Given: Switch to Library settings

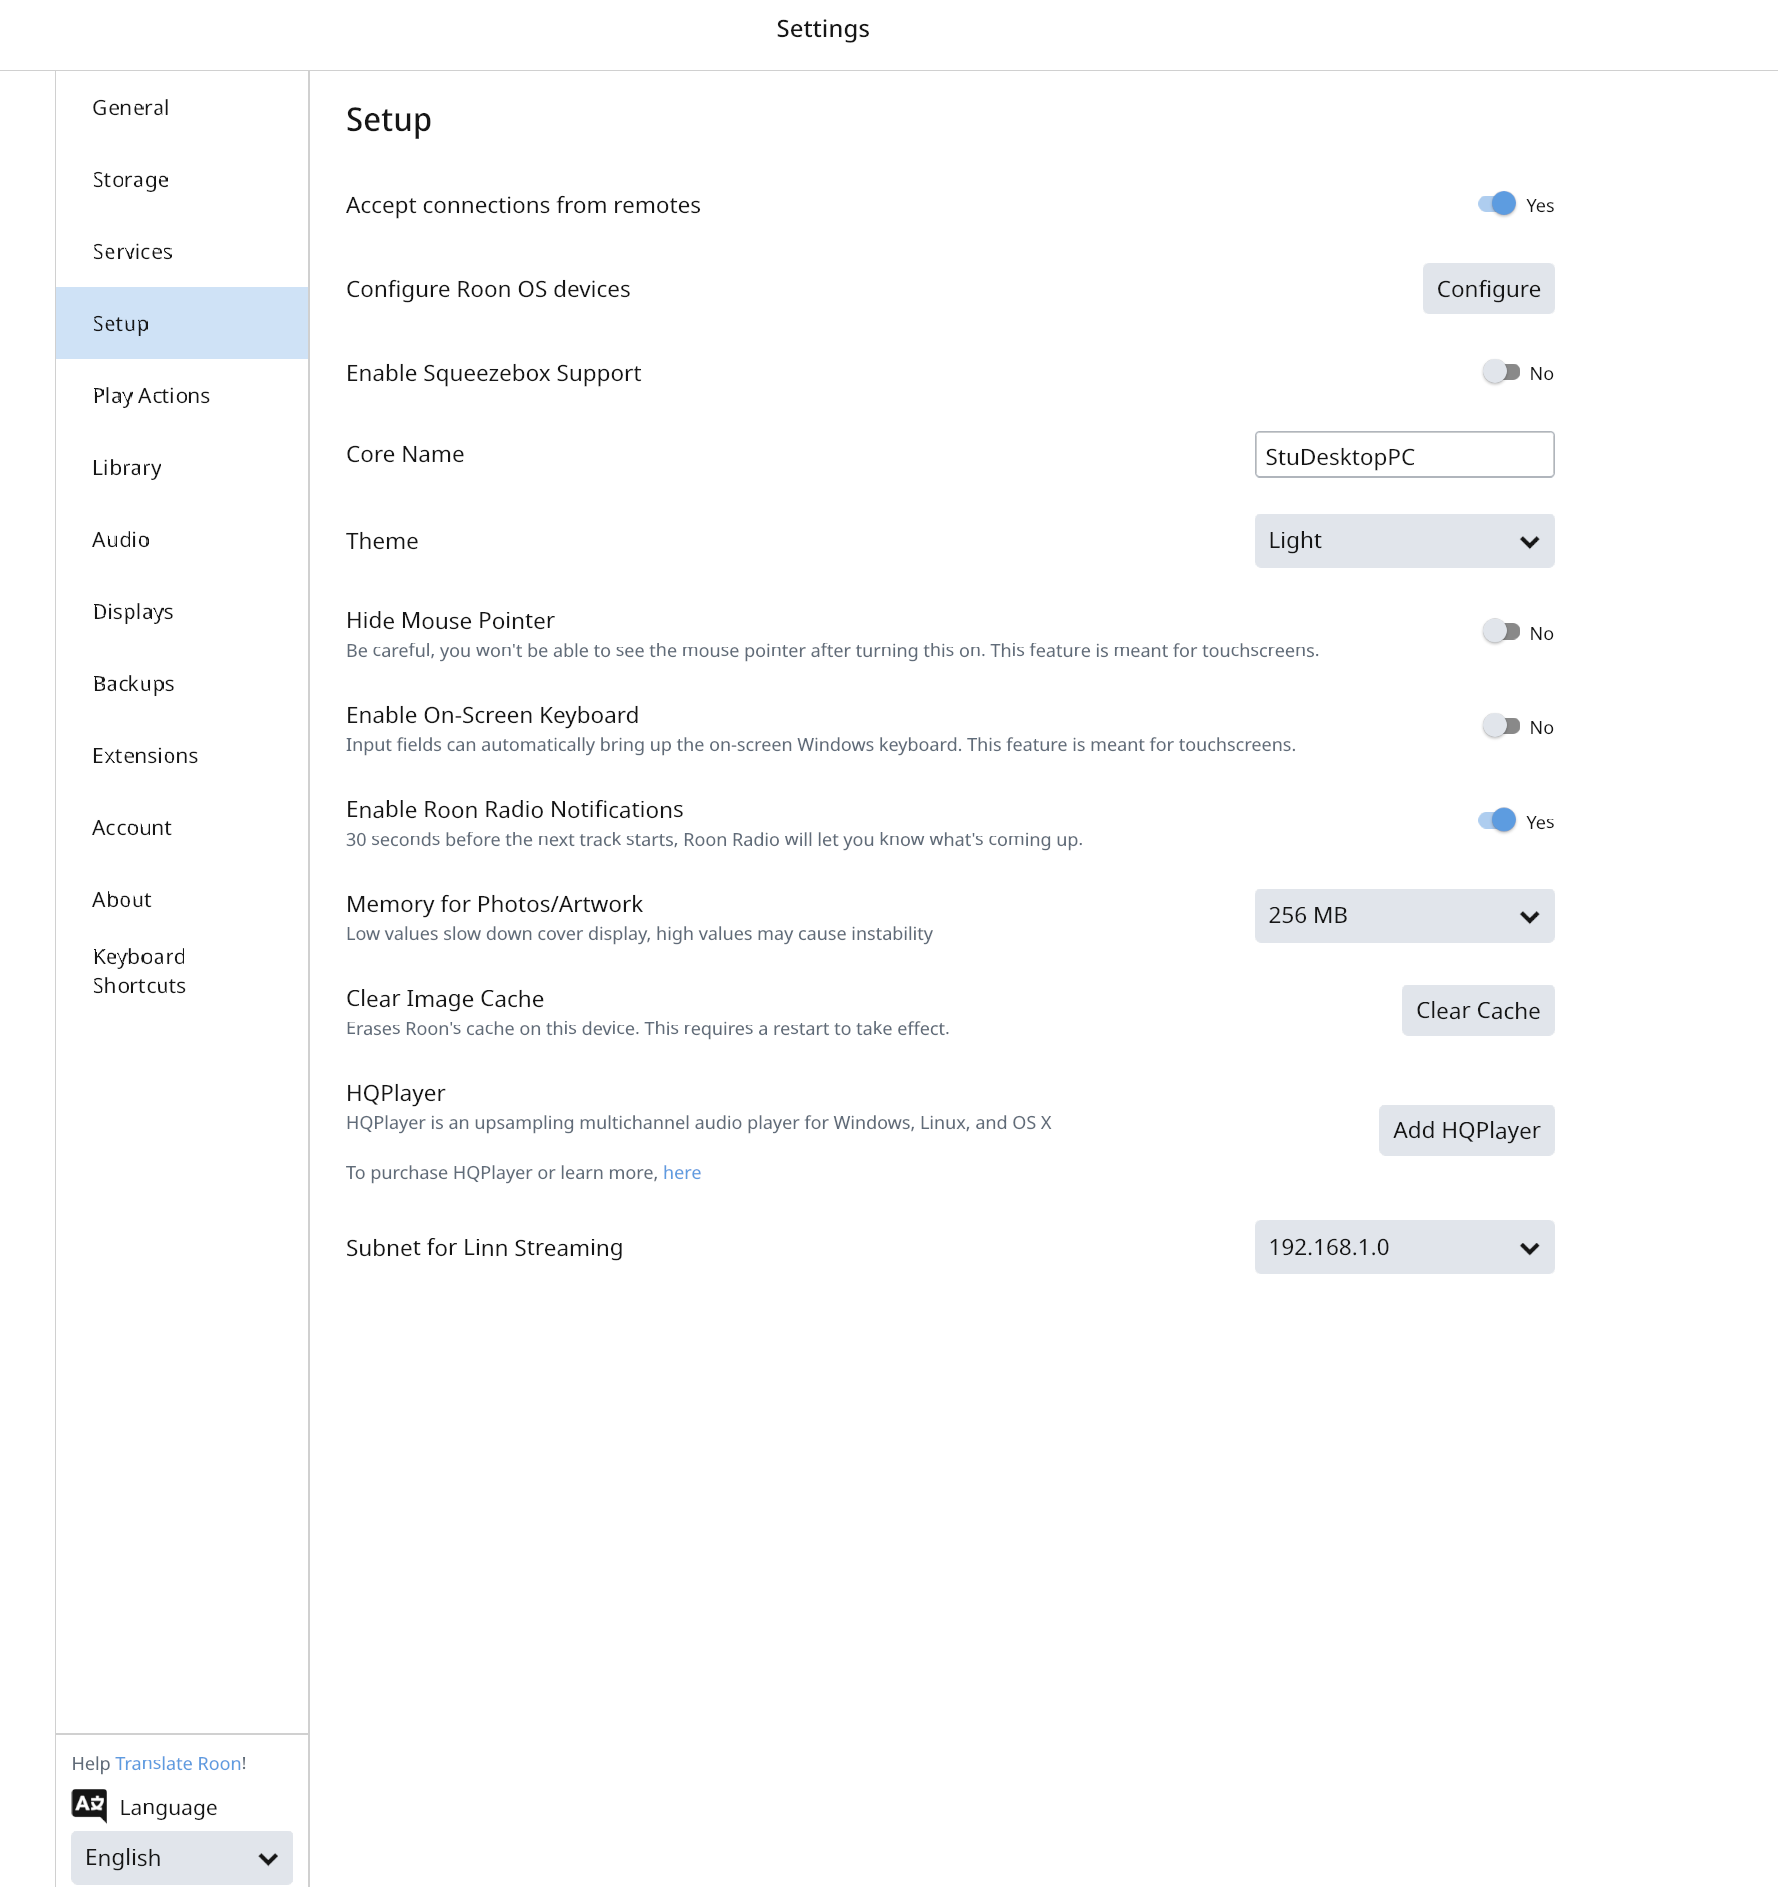Looking at the screenshot, I should (182, 467).
